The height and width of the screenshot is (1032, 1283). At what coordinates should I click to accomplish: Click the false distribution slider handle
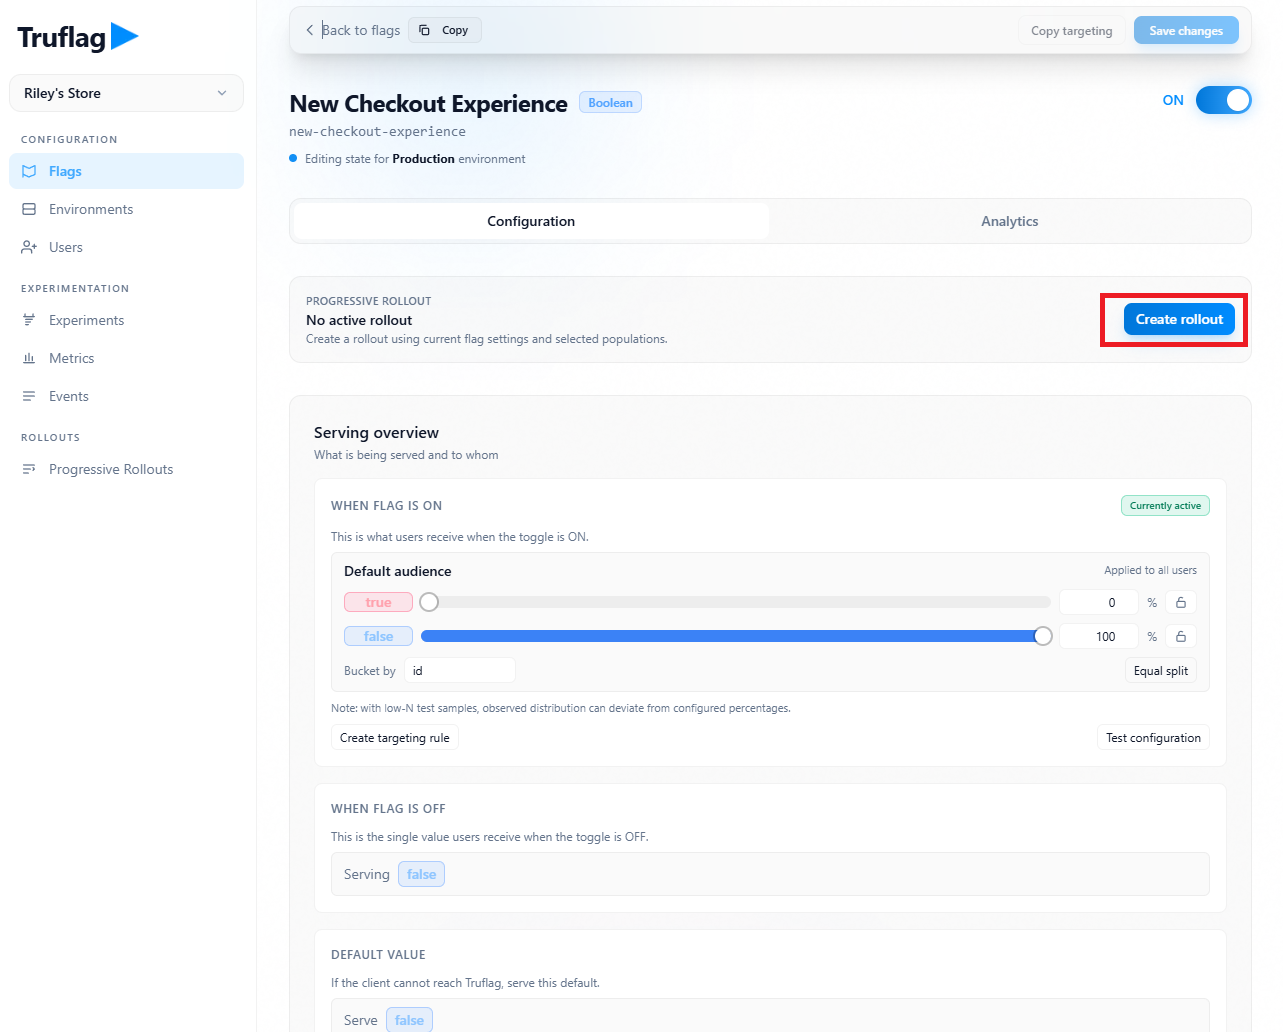click(1043, 636)
